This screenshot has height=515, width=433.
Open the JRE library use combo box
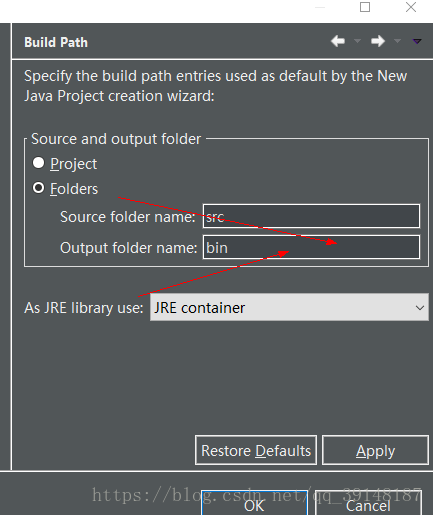pos(289,307)
